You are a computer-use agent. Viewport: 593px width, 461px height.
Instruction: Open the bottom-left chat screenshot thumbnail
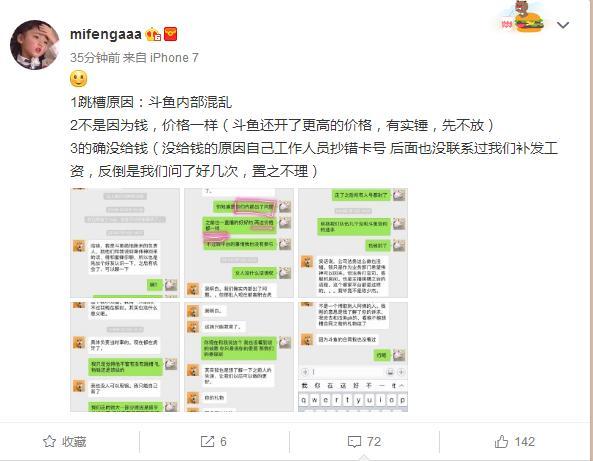pos(125,357)
